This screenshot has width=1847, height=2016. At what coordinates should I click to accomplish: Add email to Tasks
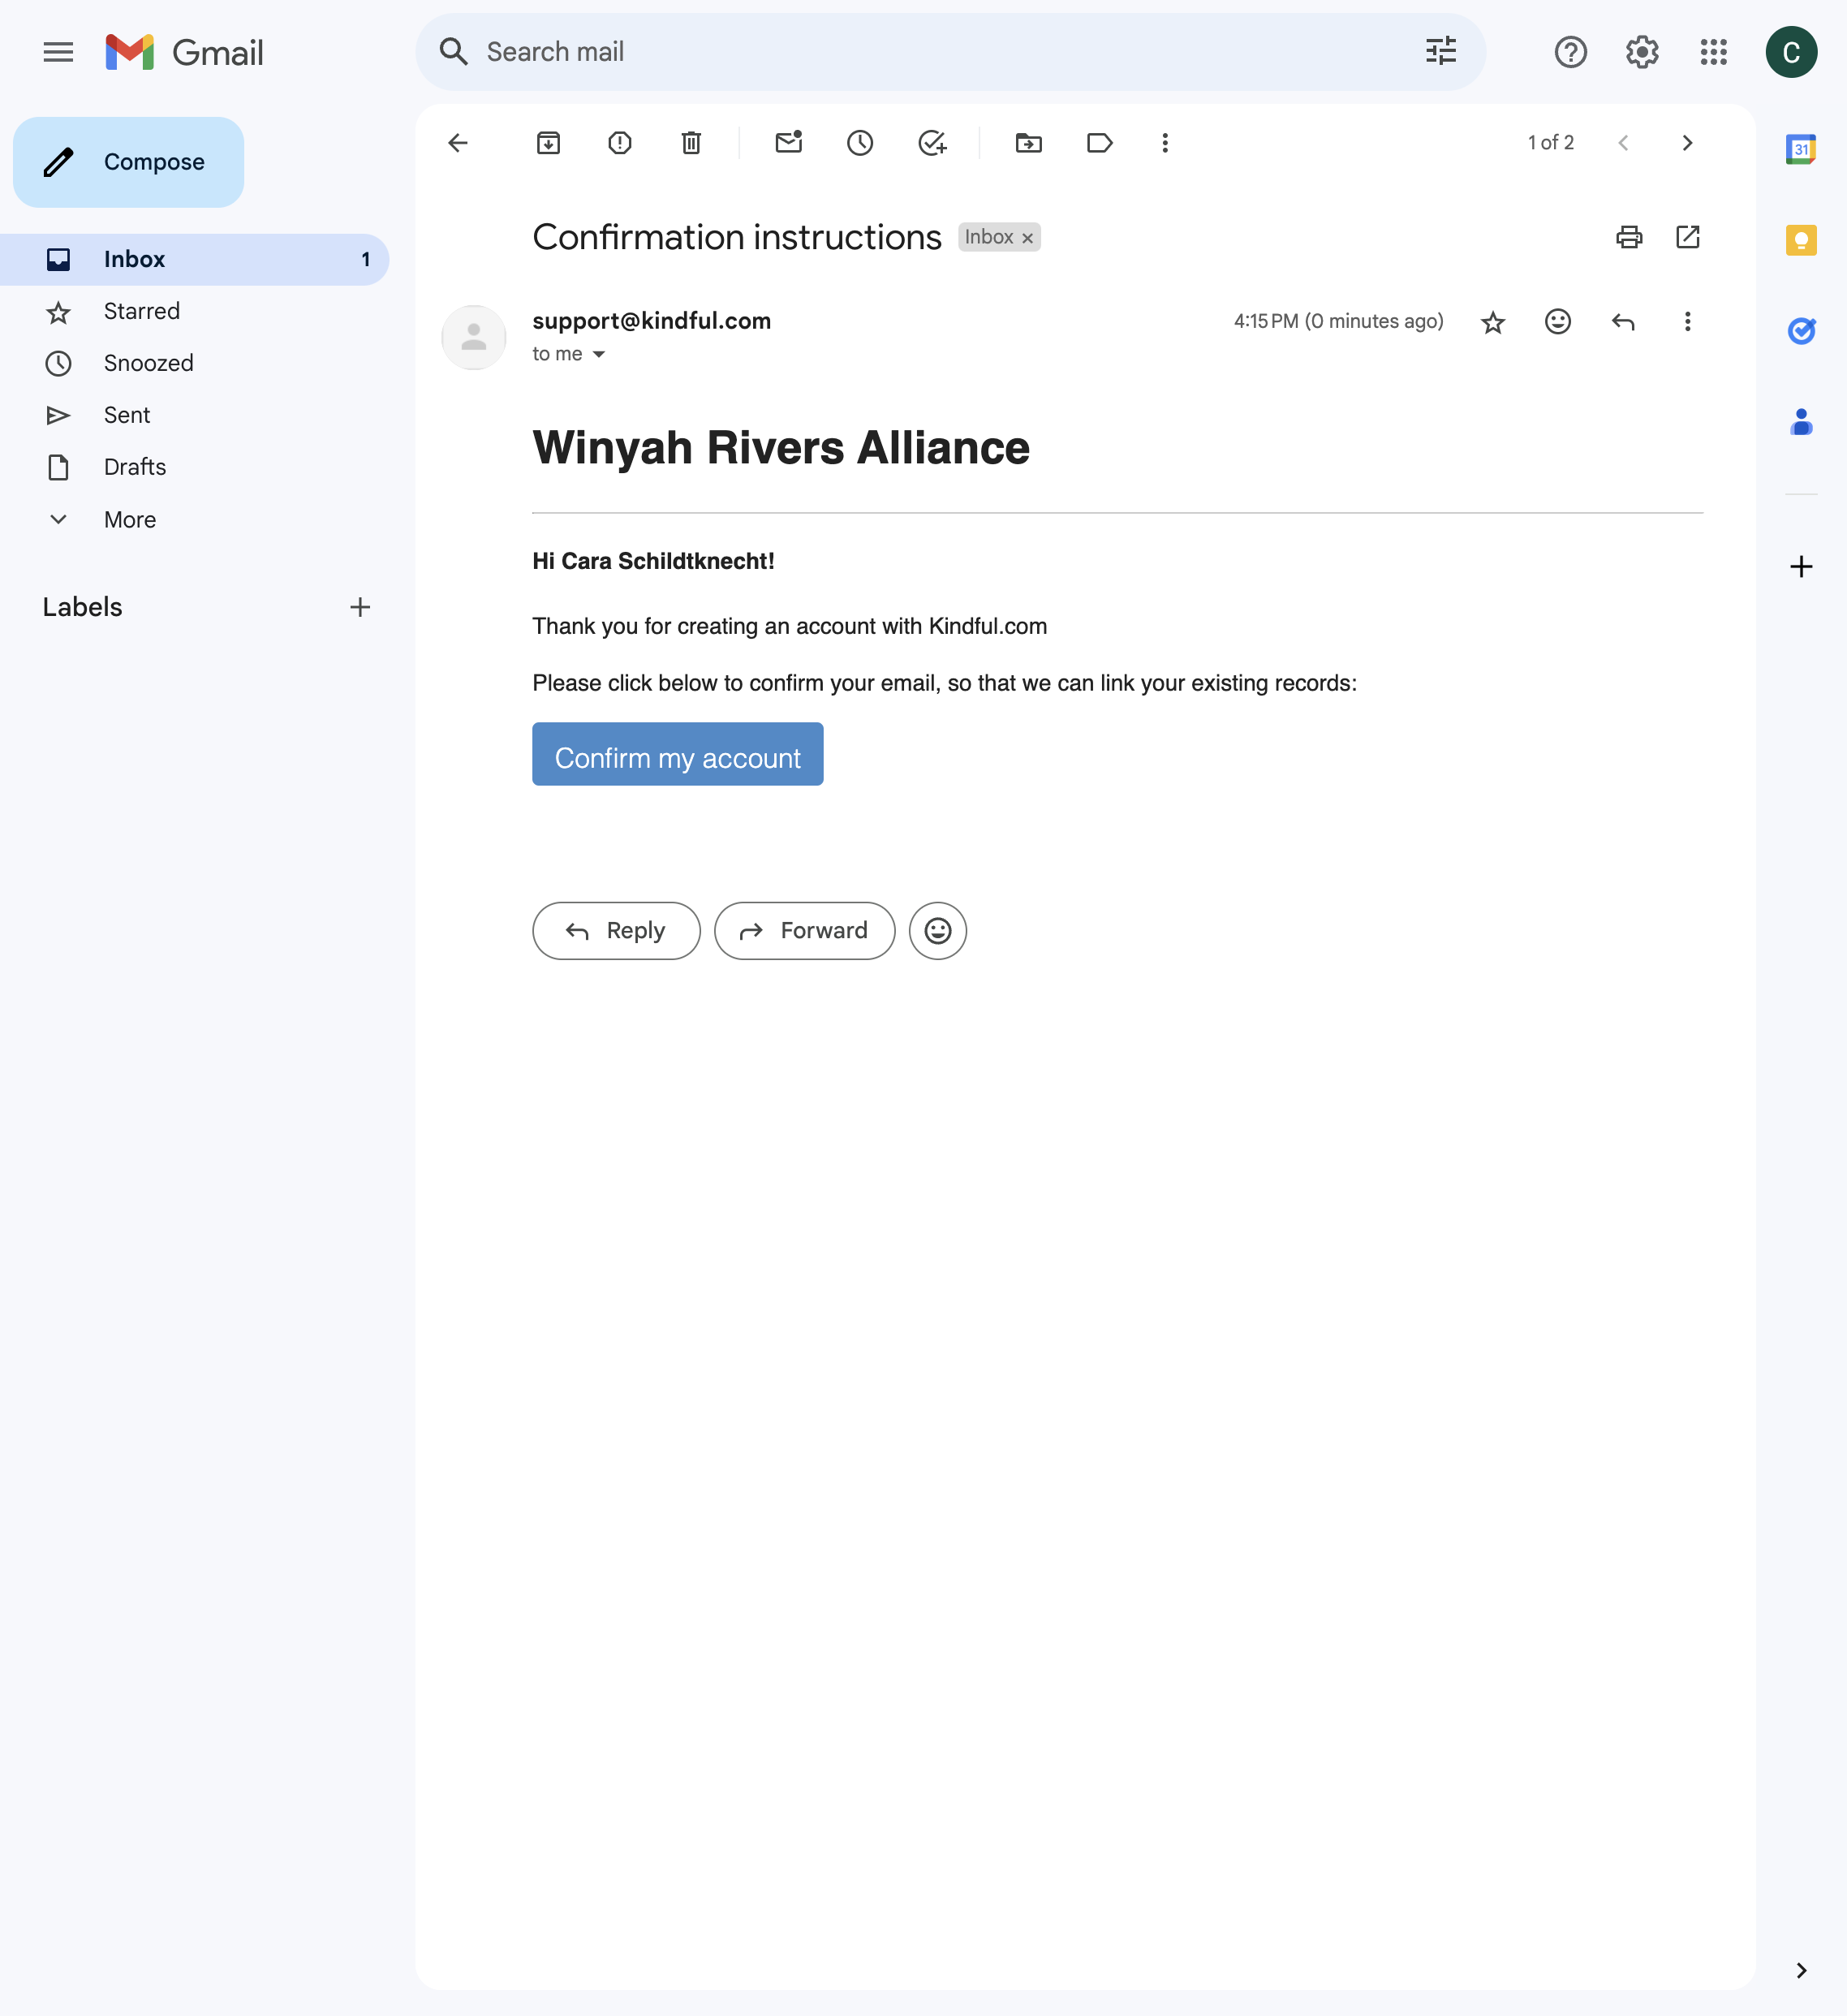point(932,143)
